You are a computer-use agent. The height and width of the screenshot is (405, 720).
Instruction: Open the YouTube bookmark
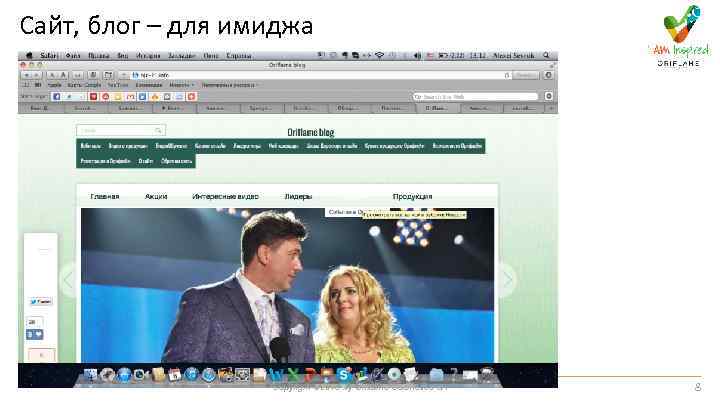click(118, 85)
